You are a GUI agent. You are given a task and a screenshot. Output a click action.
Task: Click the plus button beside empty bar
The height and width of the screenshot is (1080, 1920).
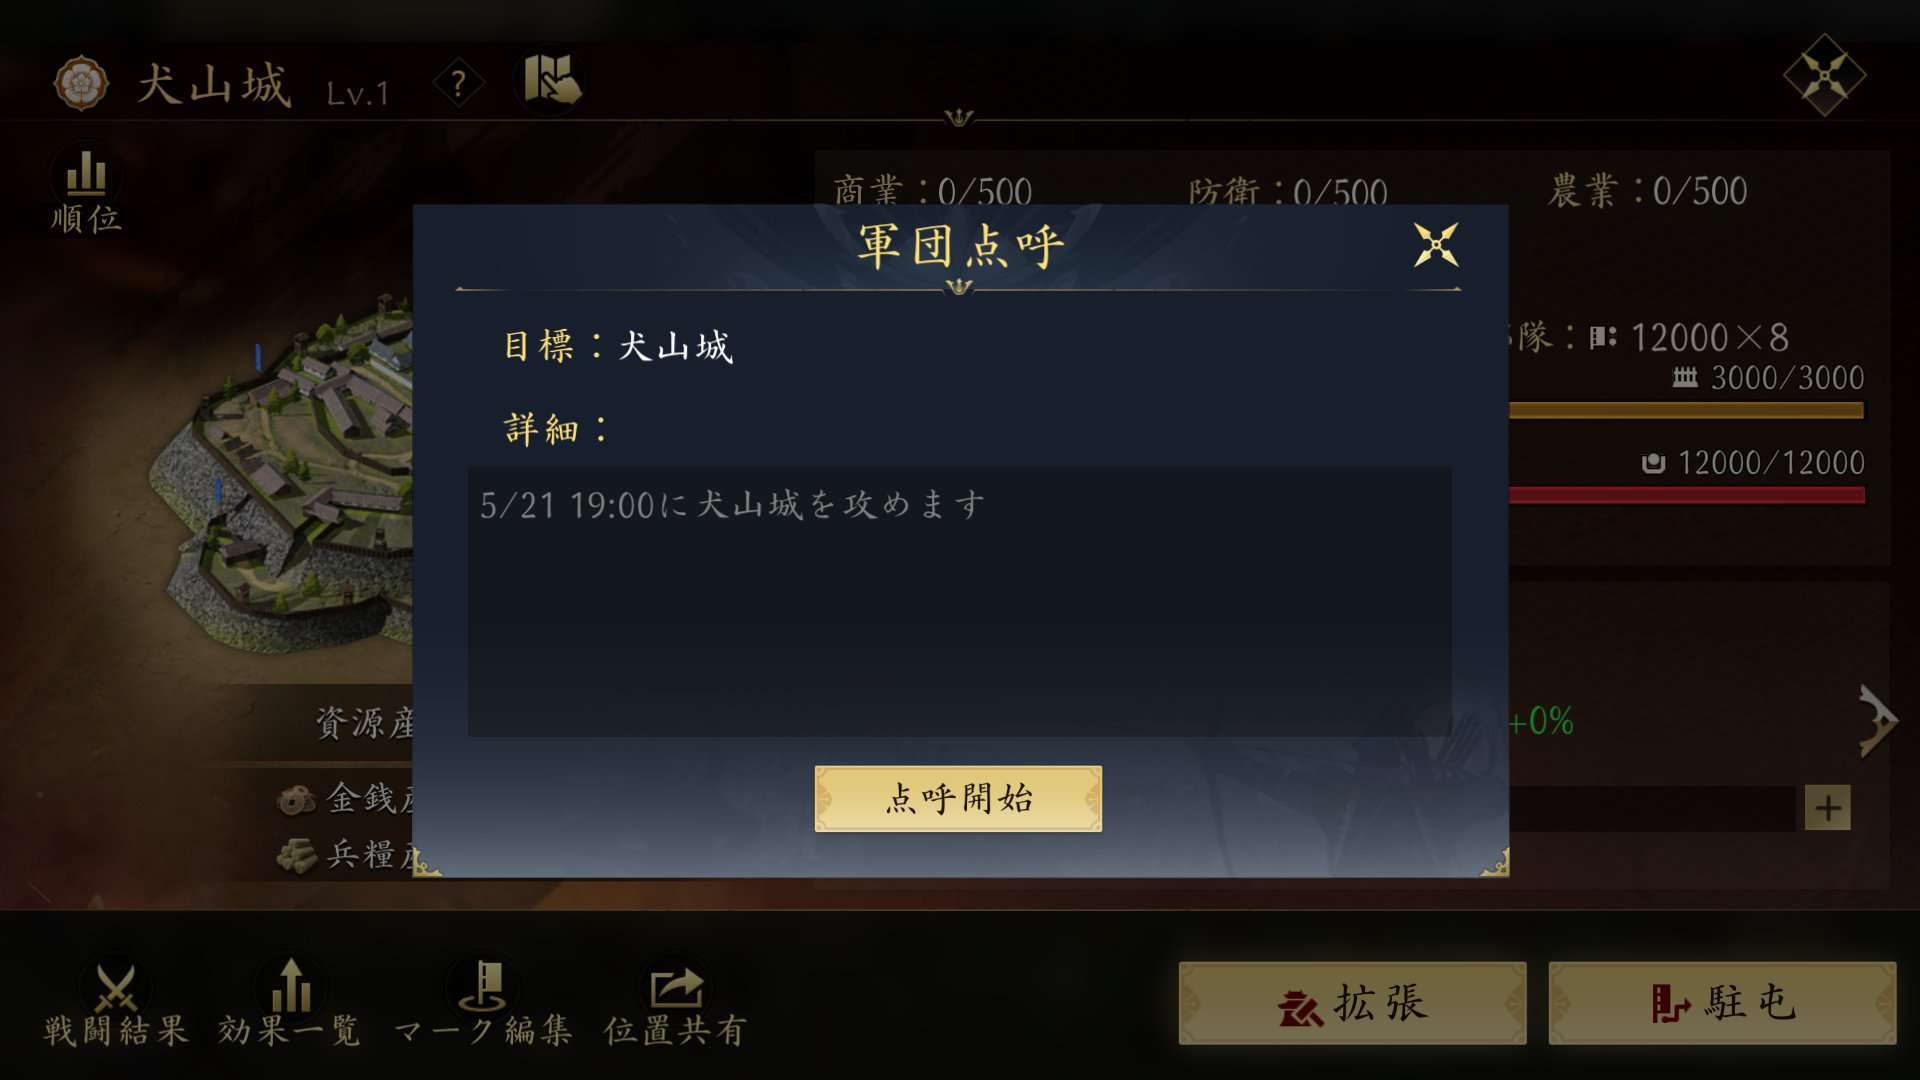(x=1827, y=808)
